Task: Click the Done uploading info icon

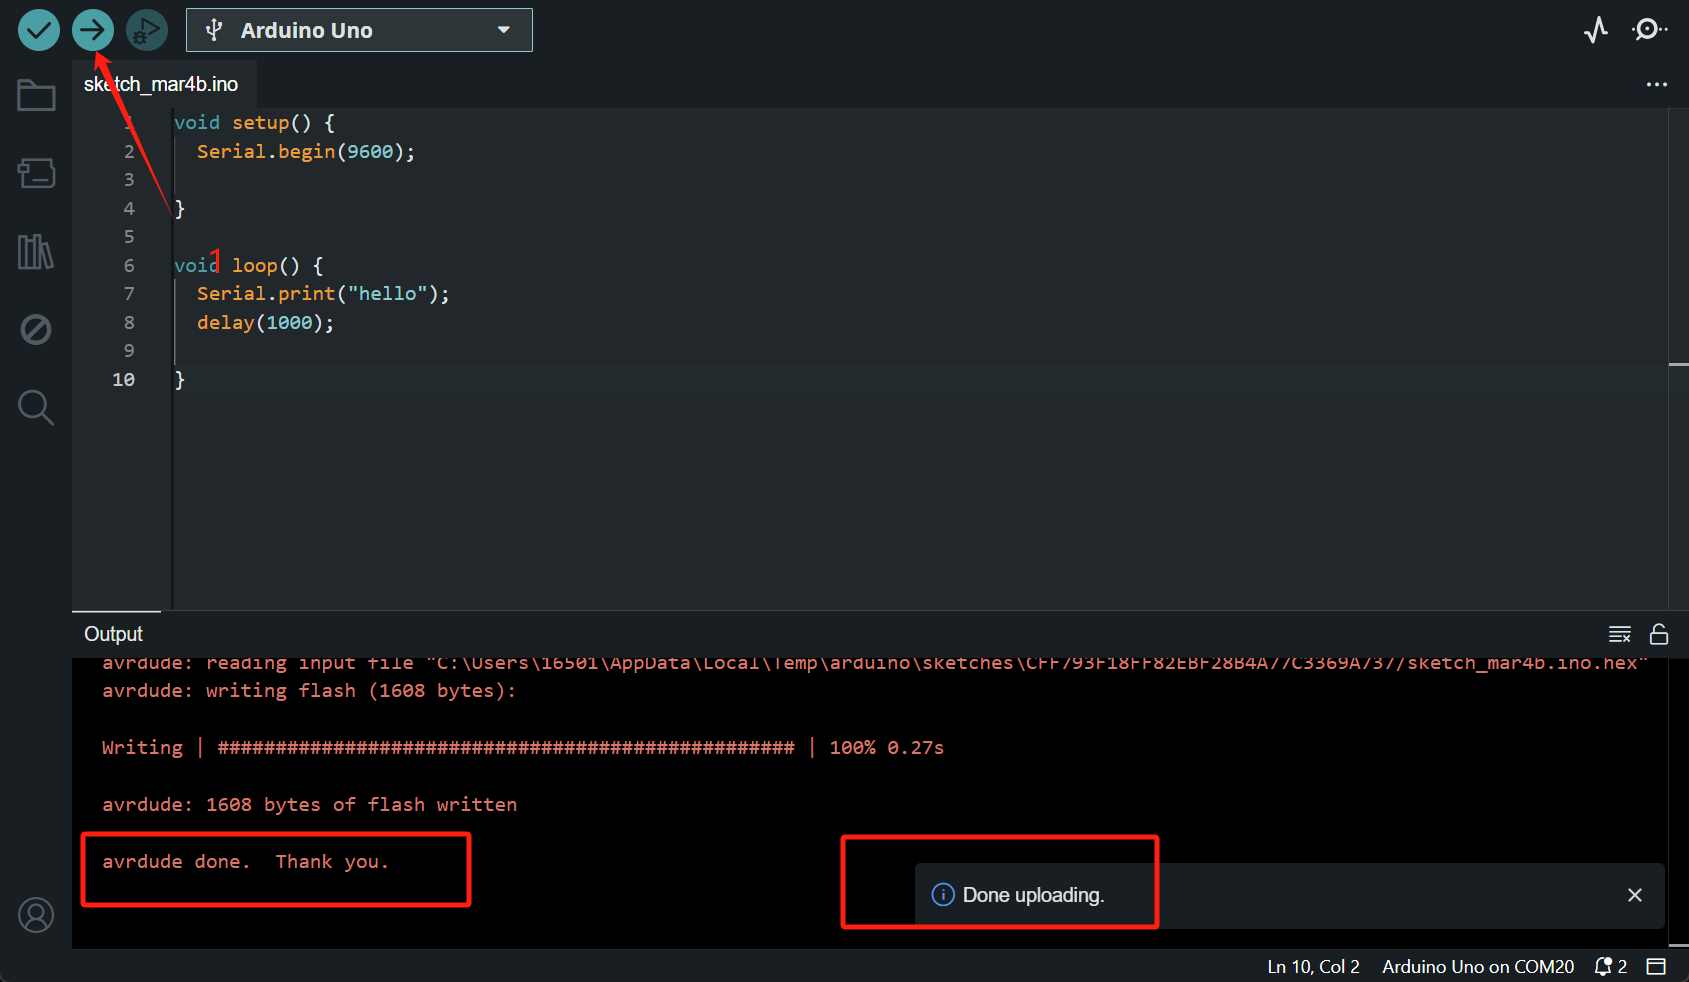Action: pyautogui.click(x=942, y=894)
